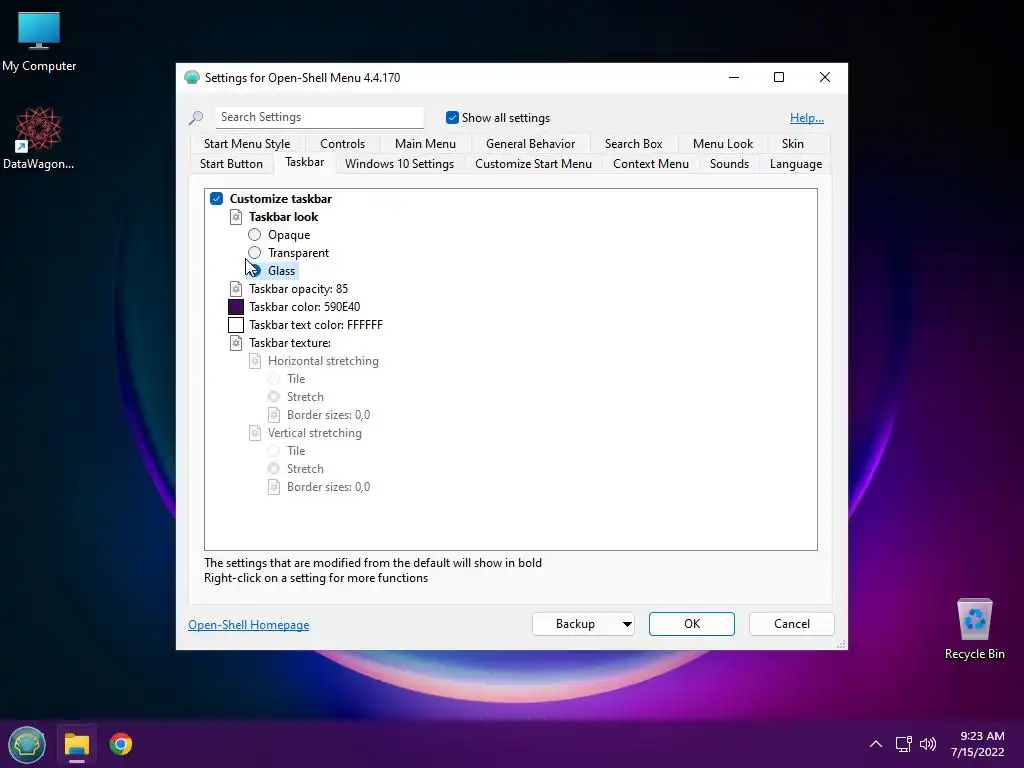Click the Taskbar text color FFFFFF swatch

tap(236, 325)
